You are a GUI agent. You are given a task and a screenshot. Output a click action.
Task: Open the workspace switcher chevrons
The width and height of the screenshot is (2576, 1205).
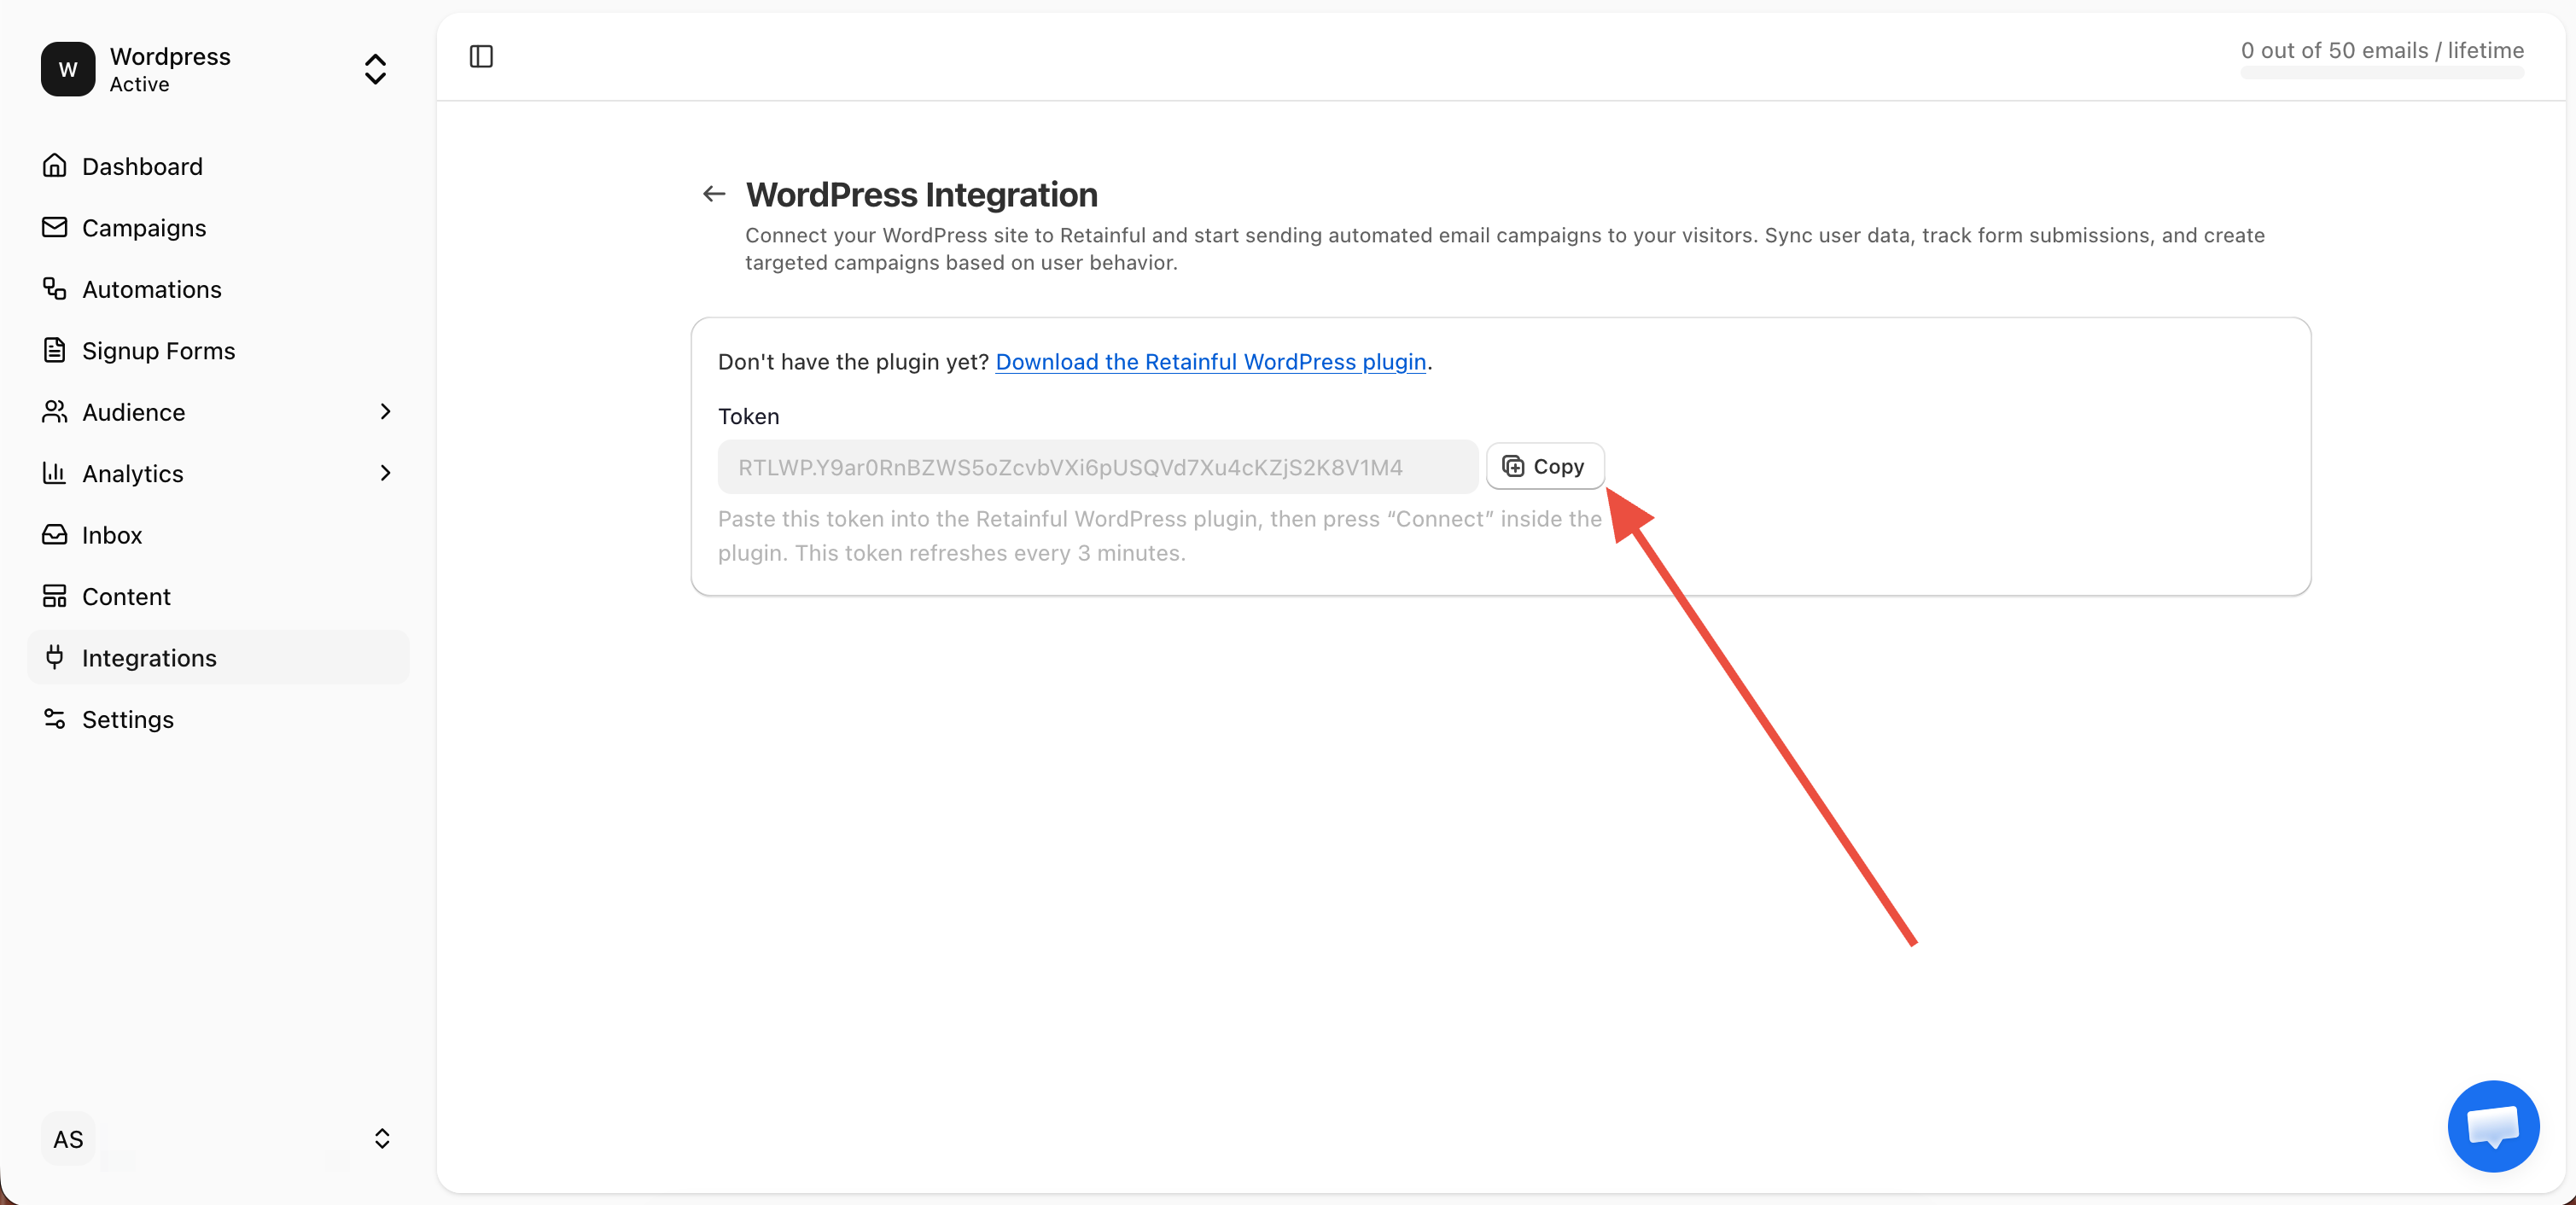(375, 69)
